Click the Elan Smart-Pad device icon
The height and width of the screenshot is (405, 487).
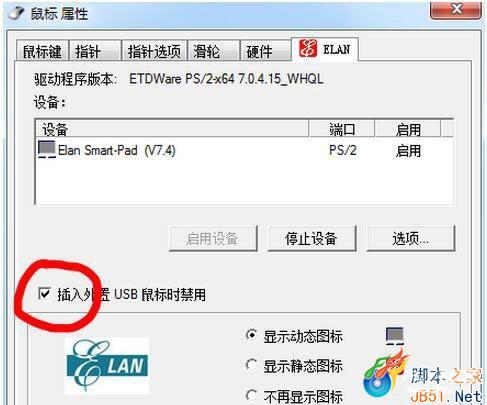46,149
